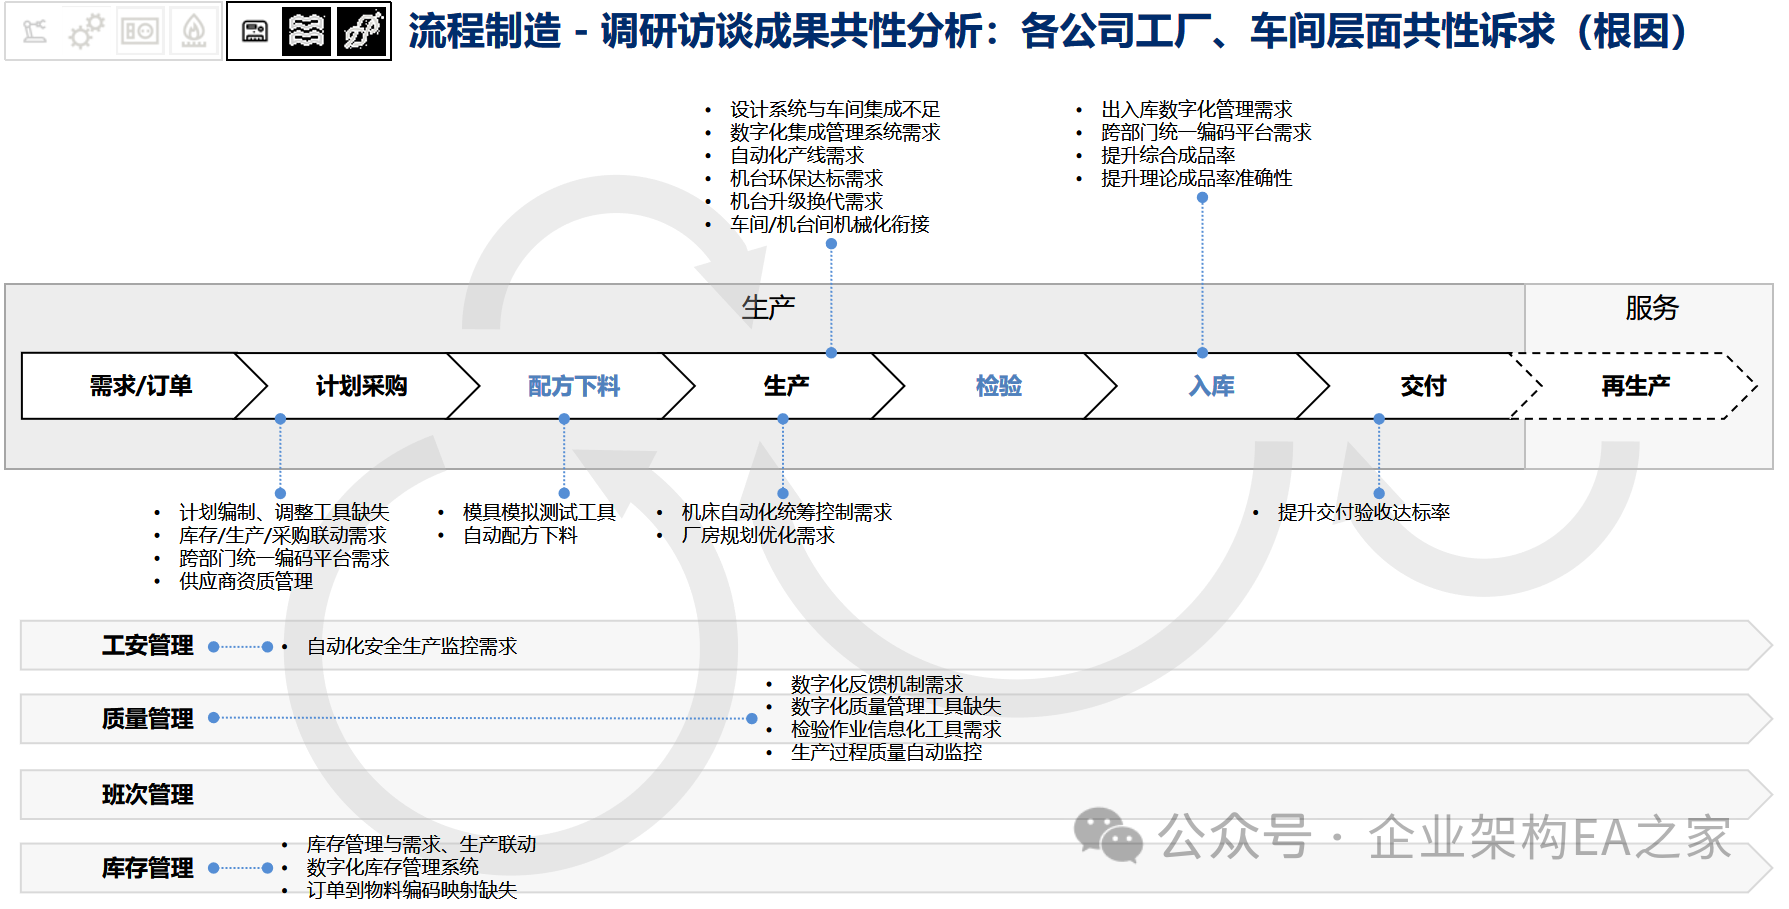
Task: Select the gas flame icon
Action: [194, 32]
